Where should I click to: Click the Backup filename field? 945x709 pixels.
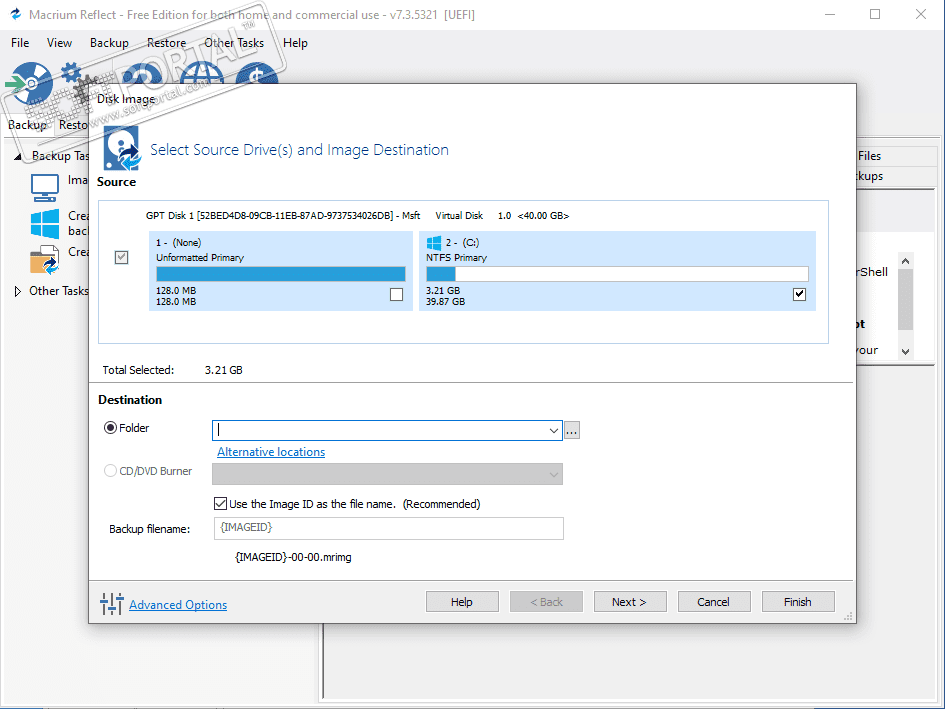click(x=389, y=528)
